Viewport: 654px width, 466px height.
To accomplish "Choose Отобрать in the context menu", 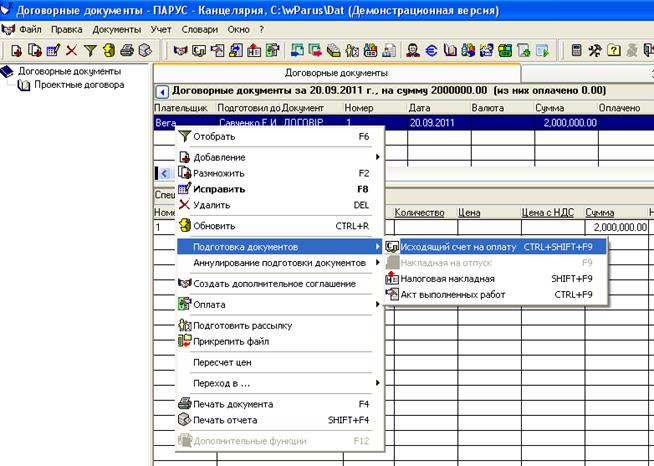I will tap(279, 136).
